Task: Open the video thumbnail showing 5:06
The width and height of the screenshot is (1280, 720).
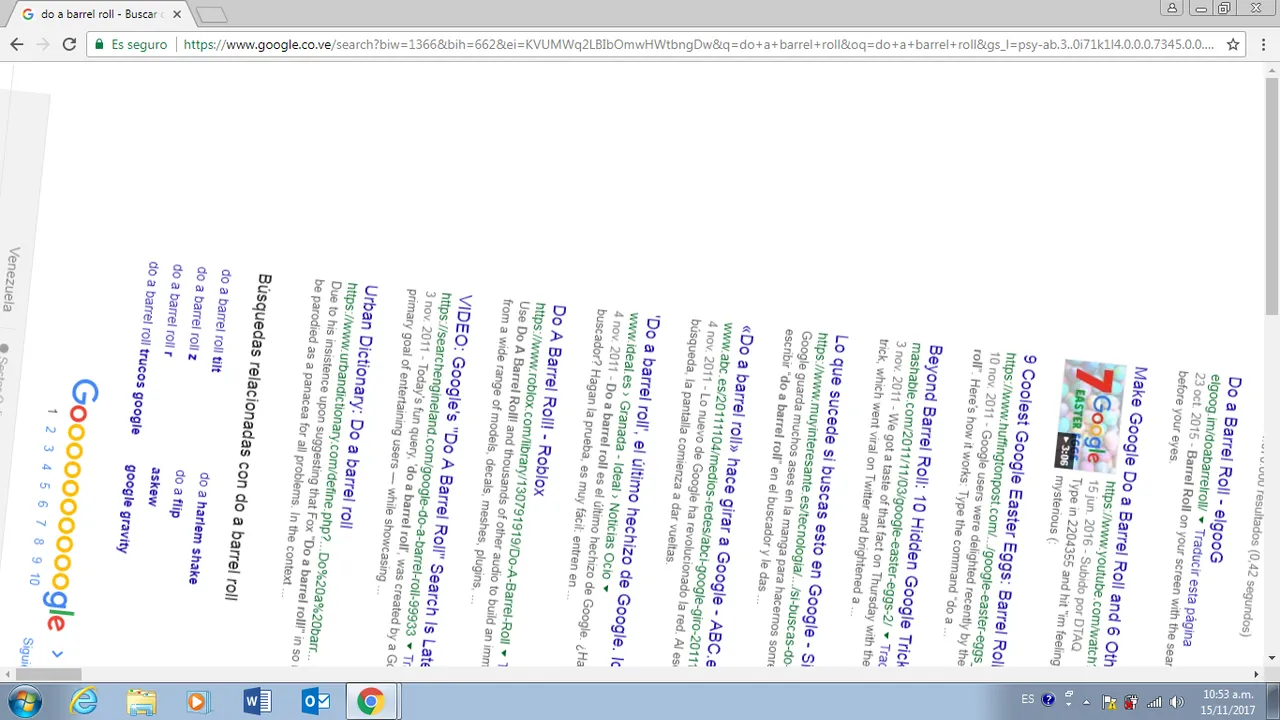Action: 1092,418
